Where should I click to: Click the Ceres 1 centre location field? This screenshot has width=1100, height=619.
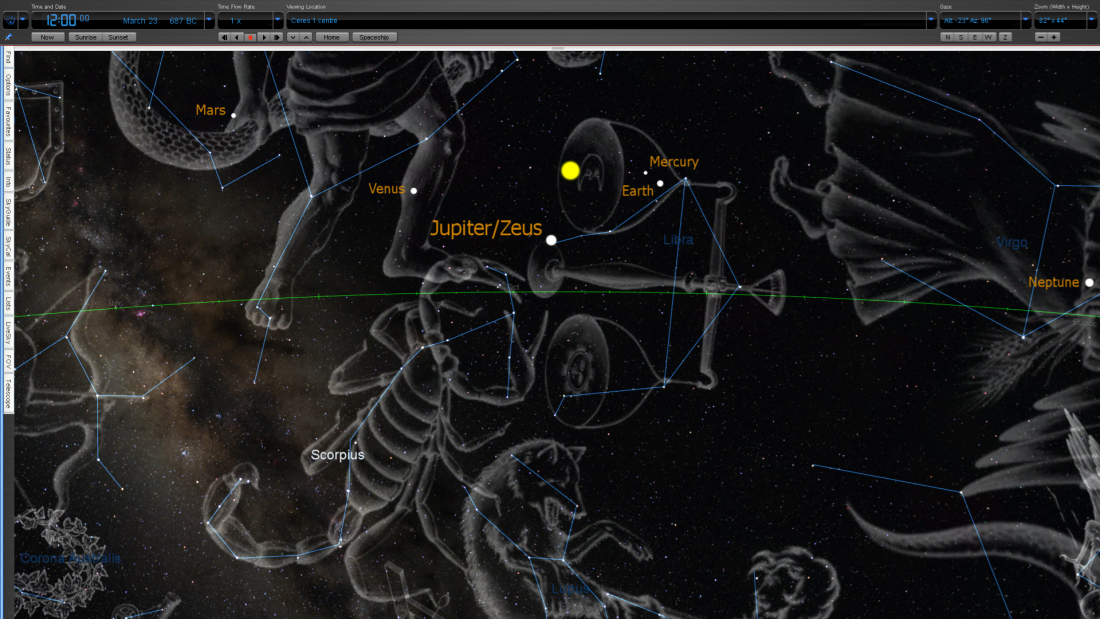tap(606, 21)
